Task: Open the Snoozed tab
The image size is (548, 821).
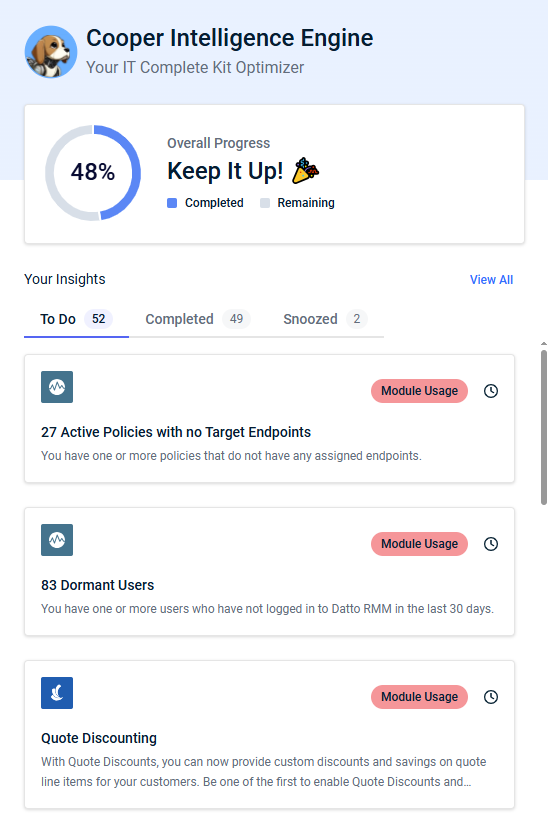Action: point(325,319)
